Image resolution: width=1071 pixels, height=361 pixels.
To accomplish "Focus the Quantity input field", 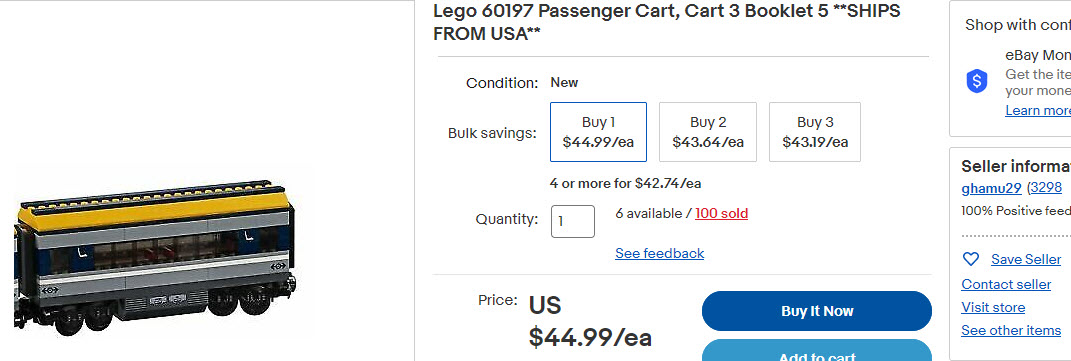I will pos(573,221).
